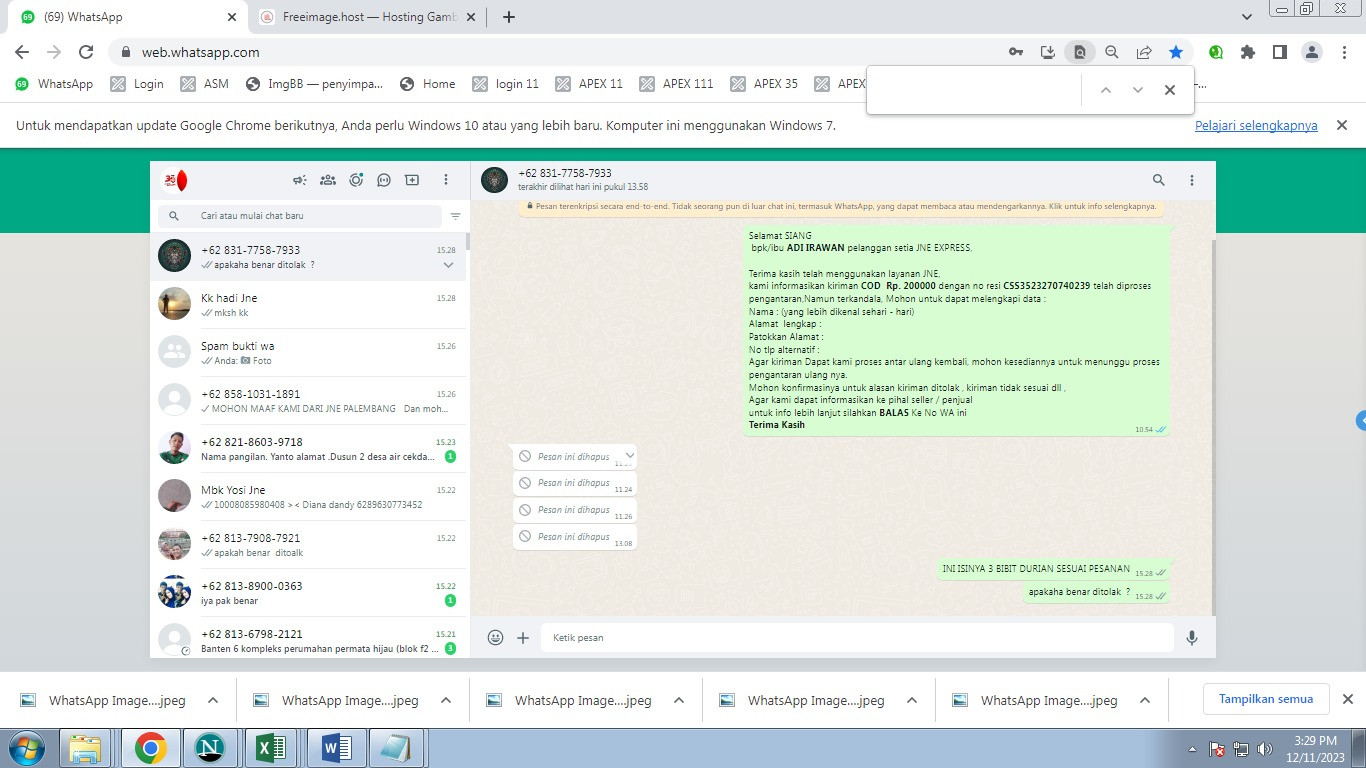Screen dimensions: 1366x768
Task: Click Tampilkan semua downloads button
Action: tap(1266, 699)
